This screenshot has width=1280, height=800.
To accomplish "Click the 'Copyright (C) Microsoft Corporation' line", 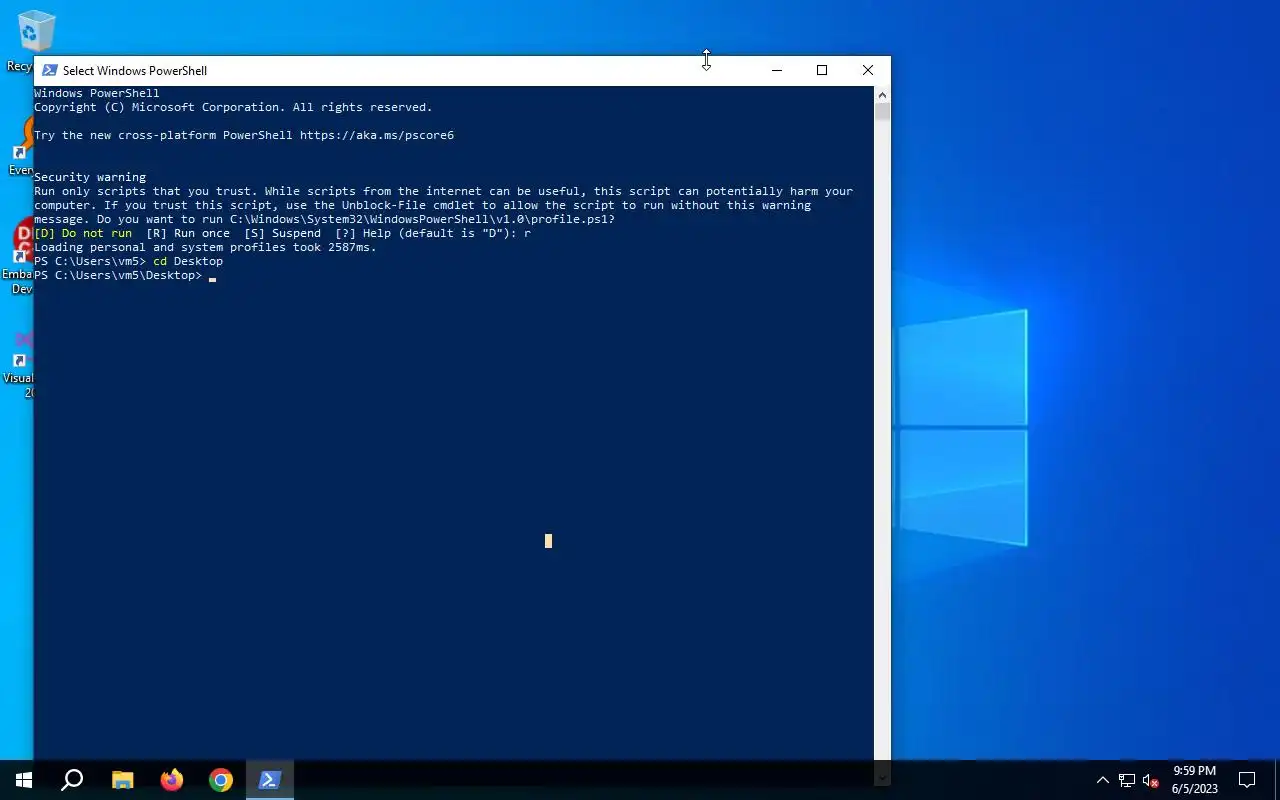I will 233,107.
